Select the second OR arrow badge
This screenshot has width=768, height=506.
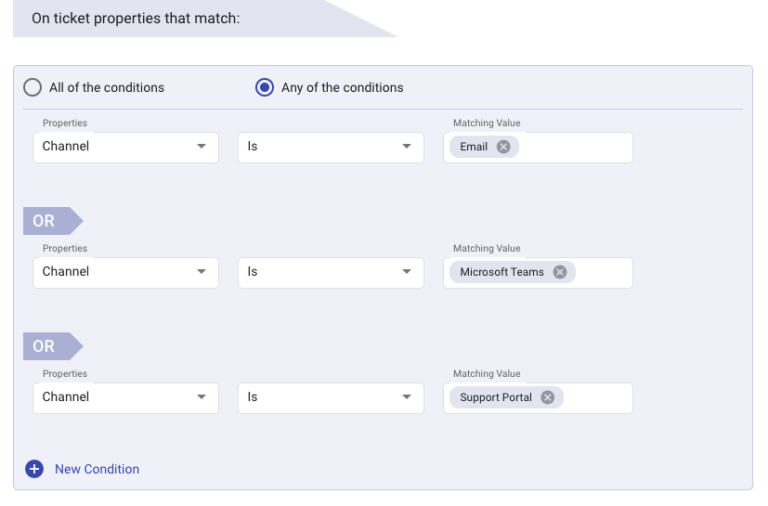(52, 346)
